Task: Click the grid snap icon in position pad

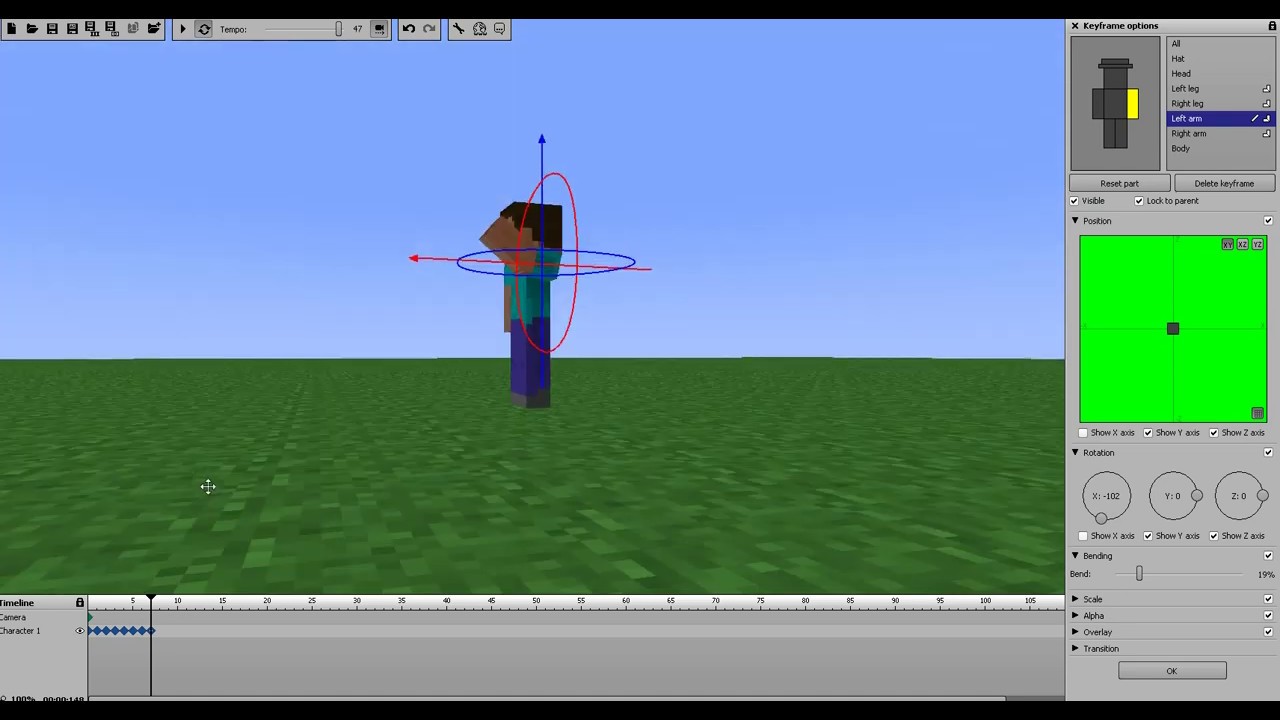Action: tap(1257, 414)
